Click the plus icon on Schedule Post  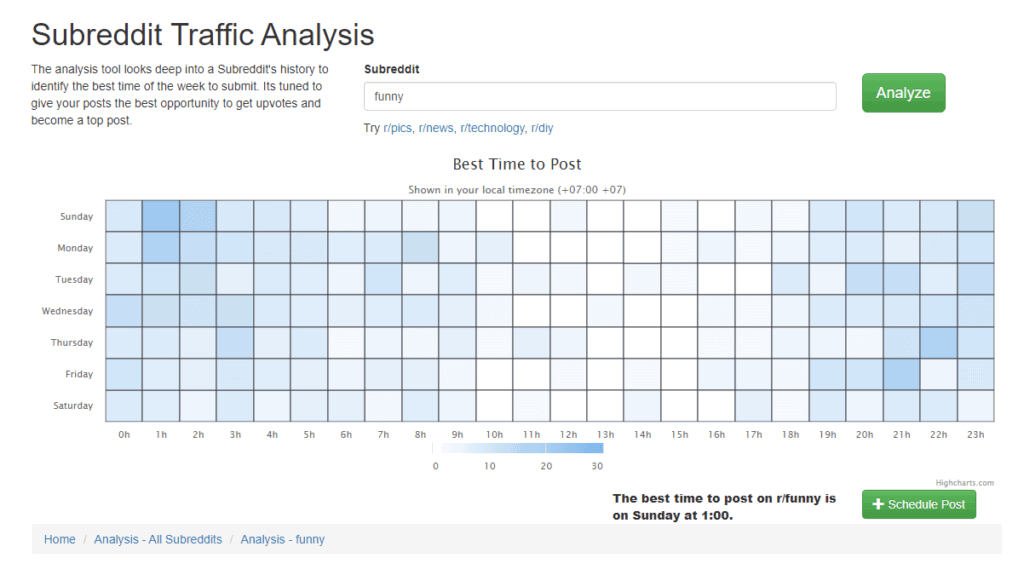(x=878, y=504)
